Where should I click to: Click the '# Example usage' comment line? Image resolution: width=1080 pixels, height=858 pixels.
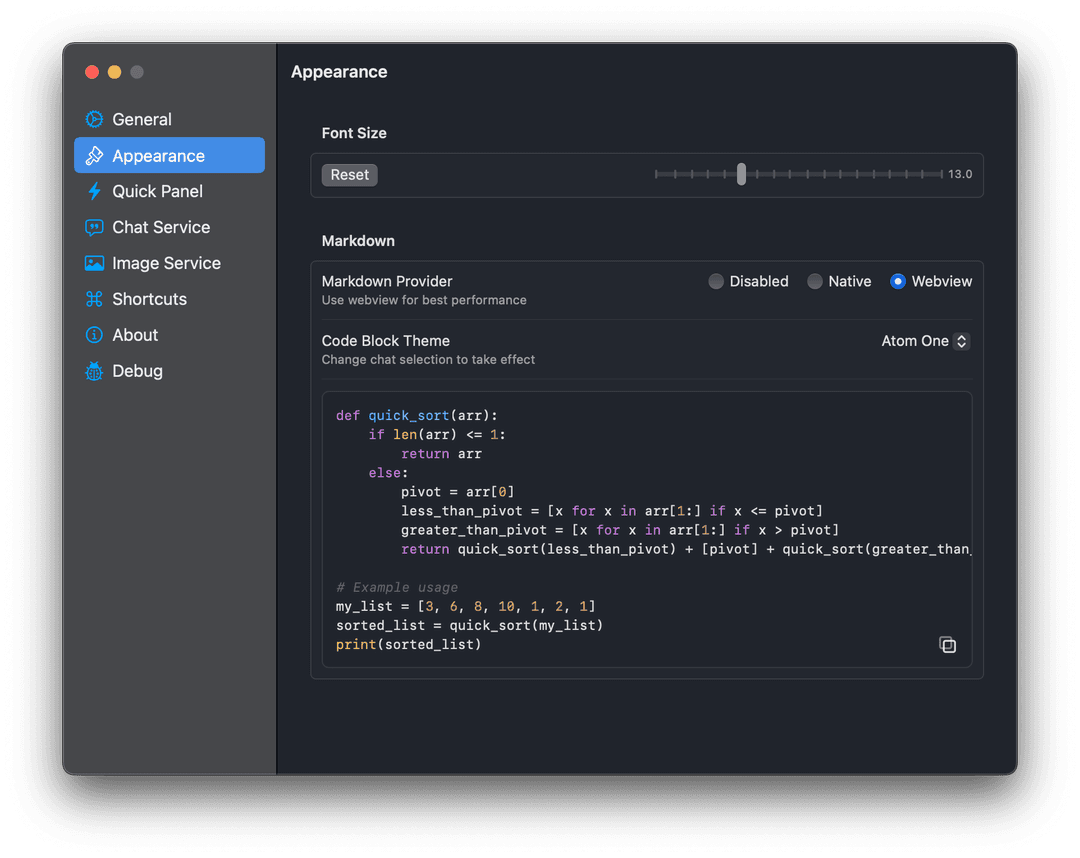397,587
